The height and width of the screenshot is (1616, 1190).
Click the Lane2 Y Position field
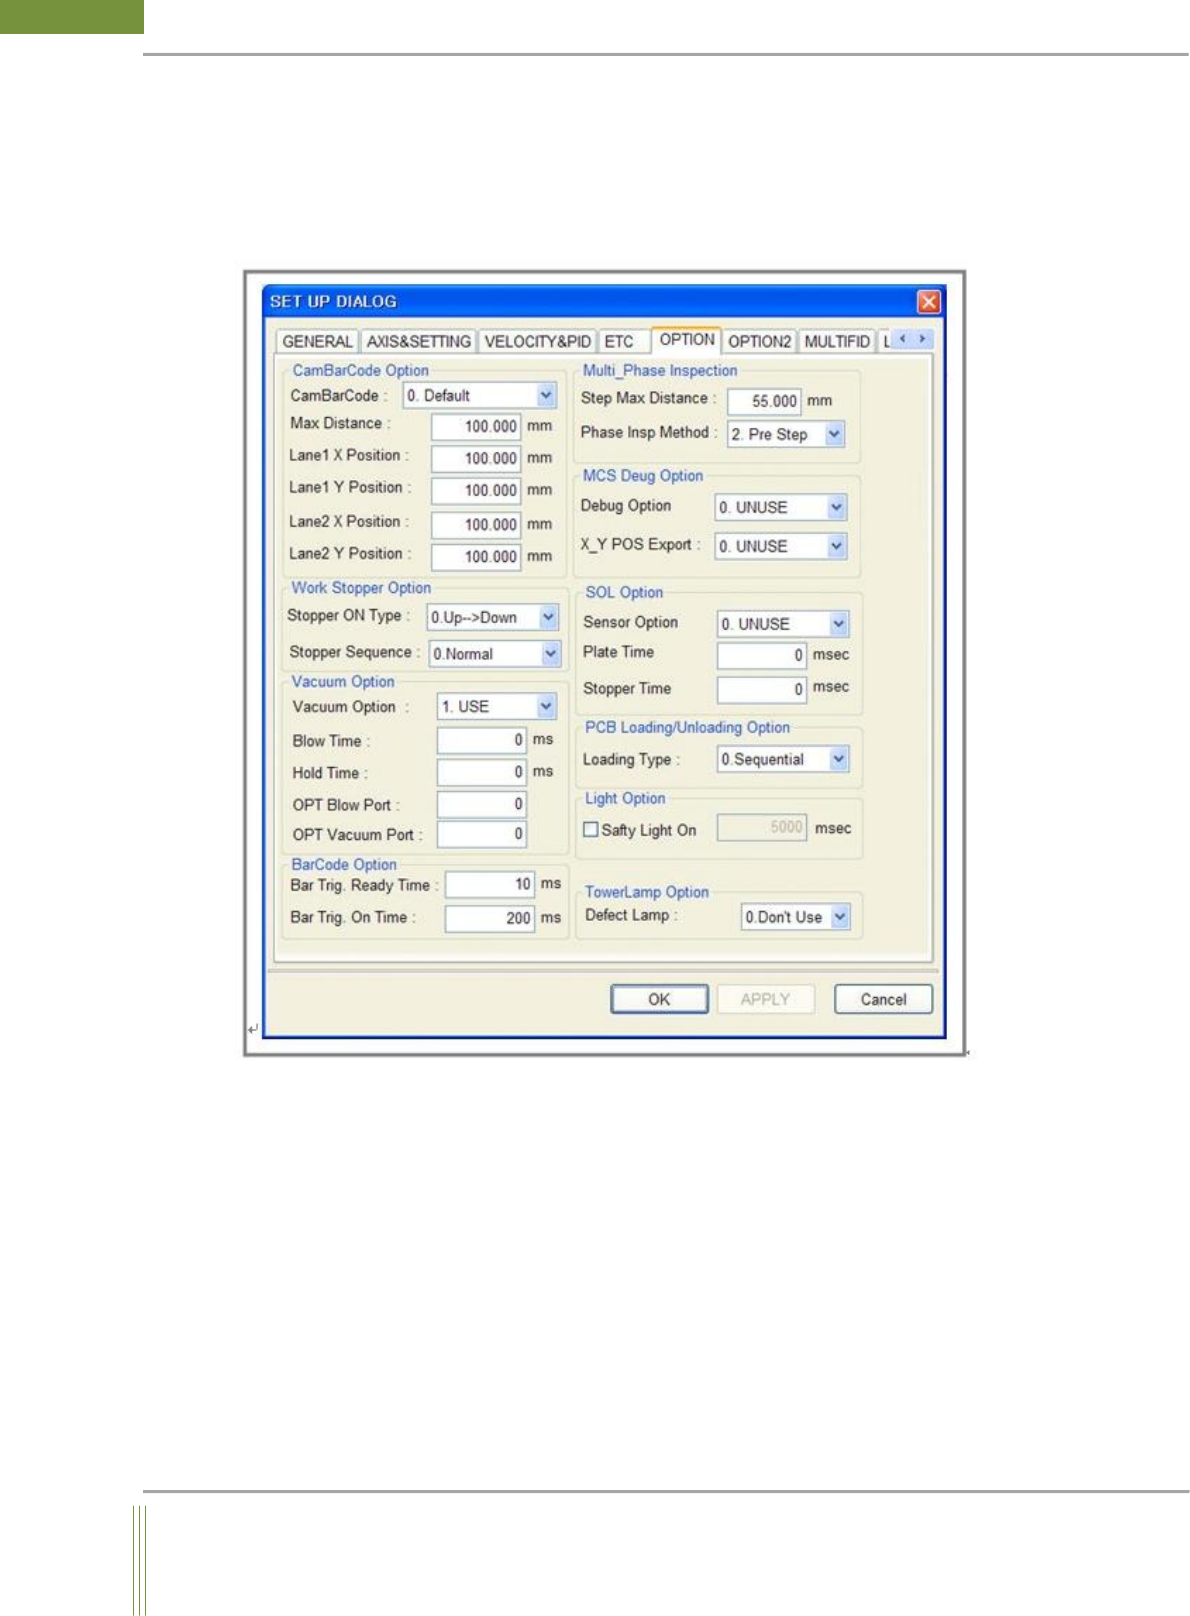click(x=476, y=556)
